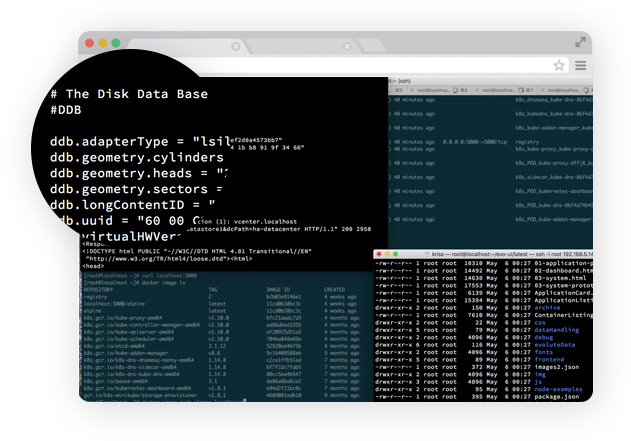Viewport: 631px width, 441px height.
Task: Click the '# The Disk Data Base' heading line
Action: point(129,94)
